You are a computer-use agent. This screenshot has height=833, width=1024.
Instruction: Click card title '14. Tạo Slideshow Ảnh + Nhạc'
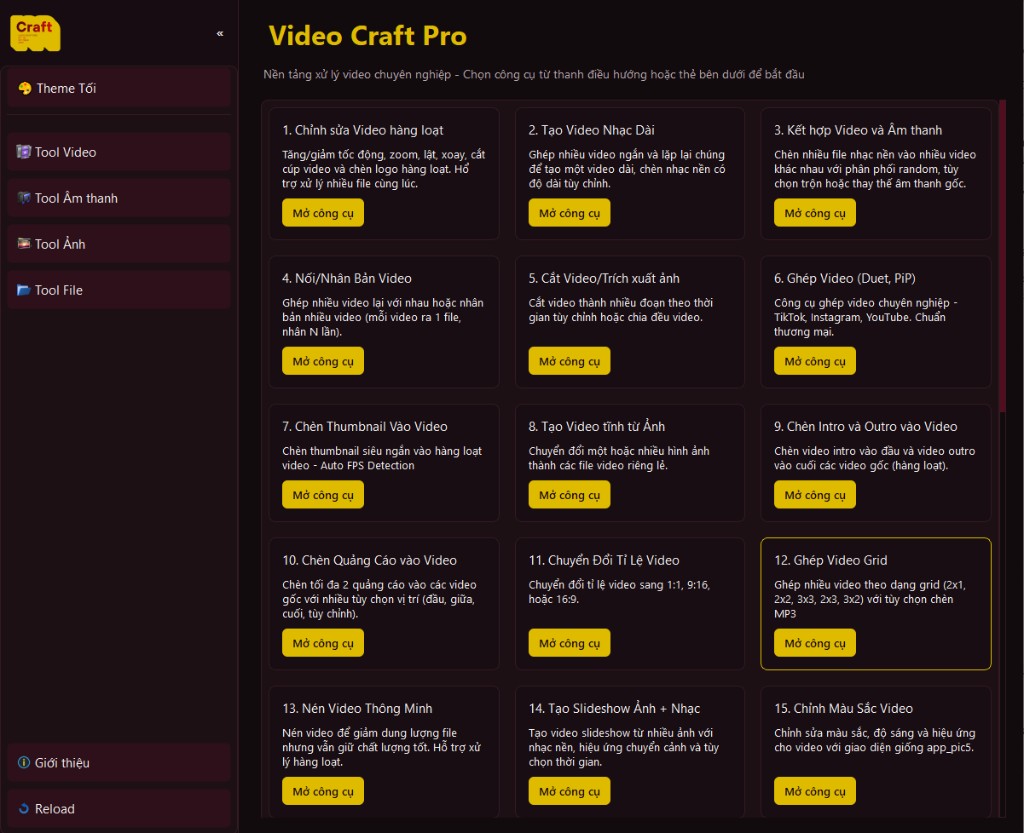point(614,708)
